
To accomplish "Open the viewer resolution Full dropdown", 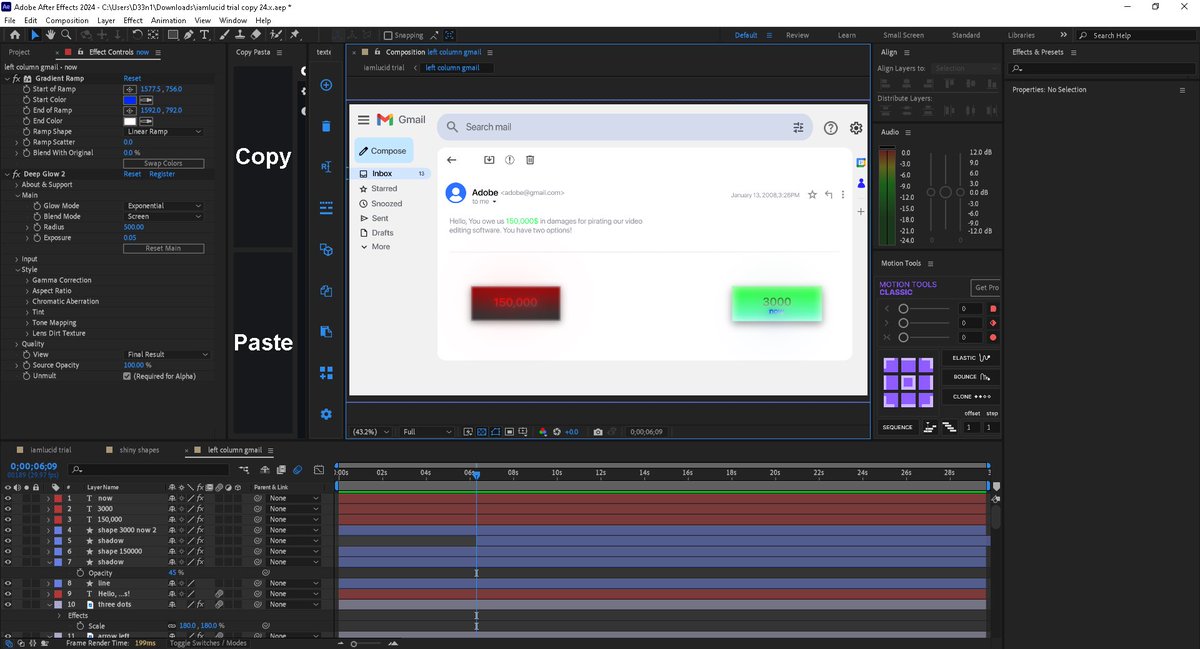I will coord(427,432).
